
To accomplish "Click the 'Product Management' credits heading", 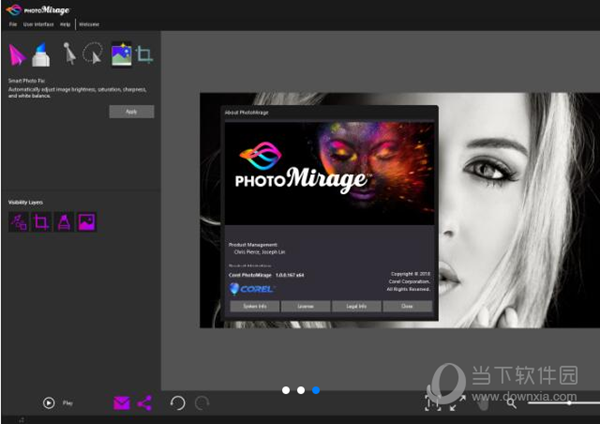I will pos(253,245).
